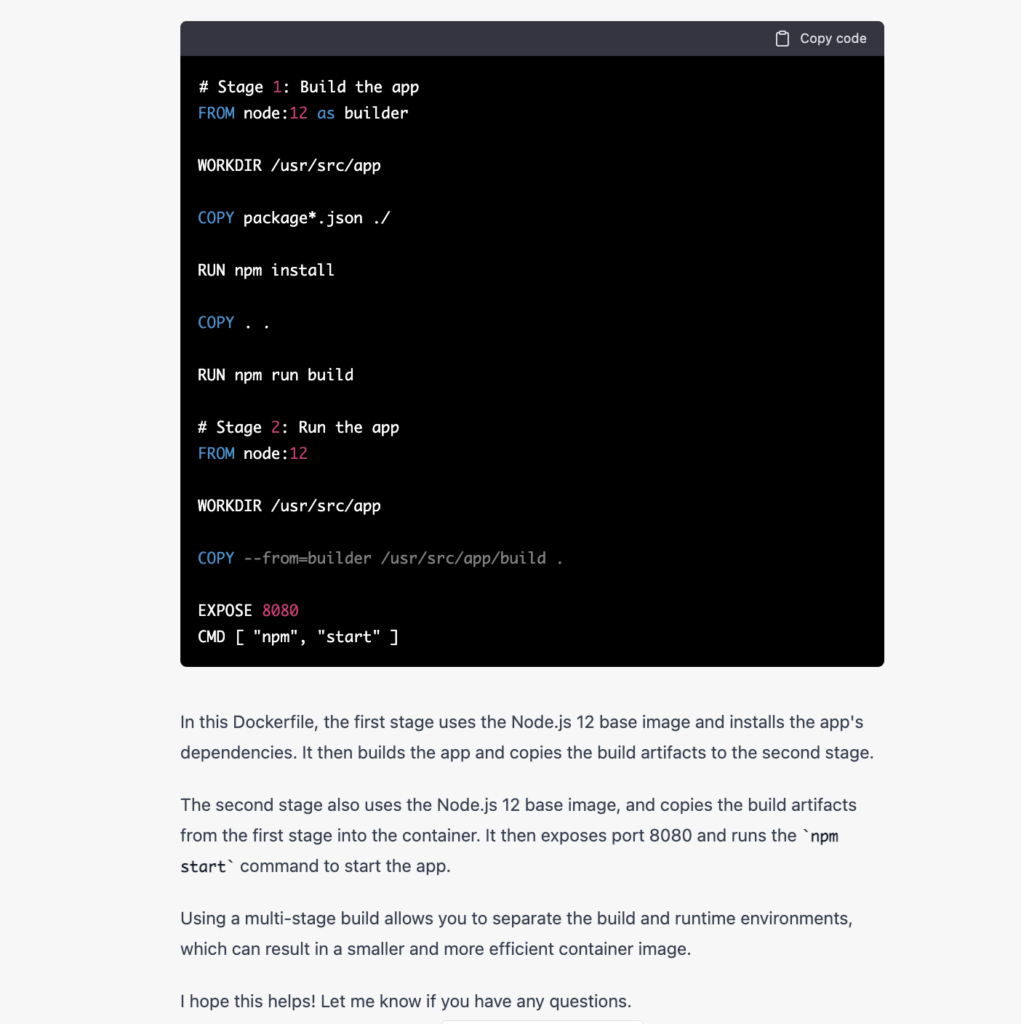
Task: Click the clipboard icon in code header
Action: tap(782, 39)
